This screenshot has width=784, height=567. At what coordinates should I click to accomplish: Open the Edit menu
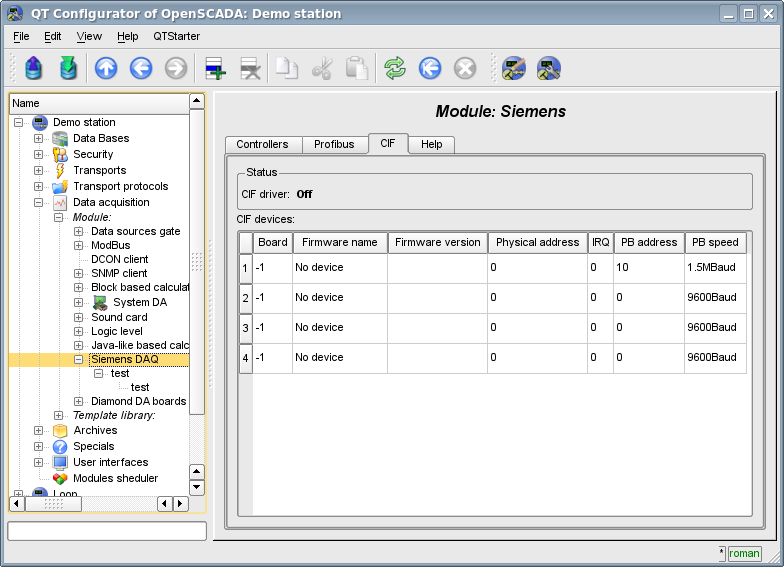click(52, 36)
